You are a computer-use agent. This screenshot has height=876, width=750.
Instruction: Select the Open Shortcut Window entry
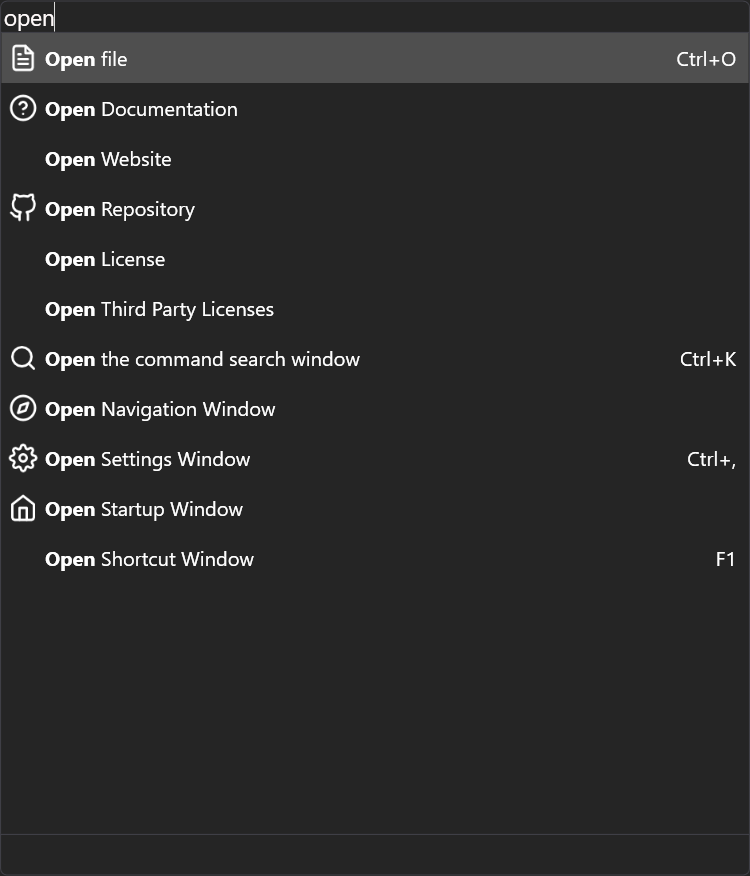tap(149, 559)
